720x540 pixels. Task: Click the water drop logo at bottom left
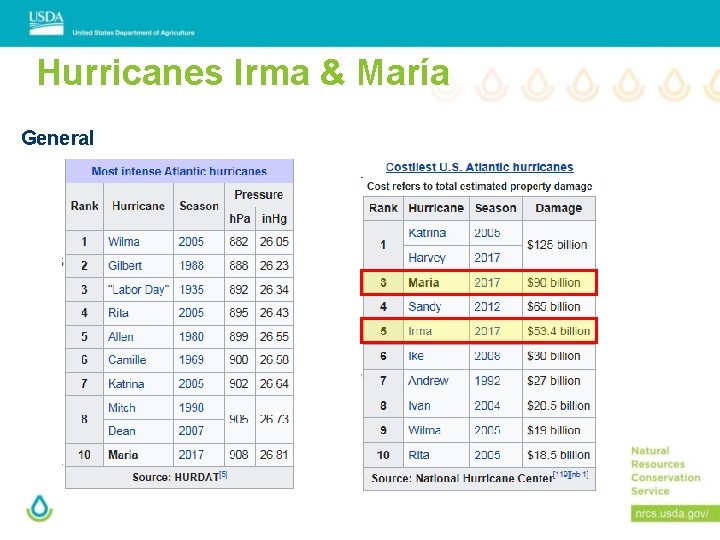pyautogui.click(x=39, y=508)
